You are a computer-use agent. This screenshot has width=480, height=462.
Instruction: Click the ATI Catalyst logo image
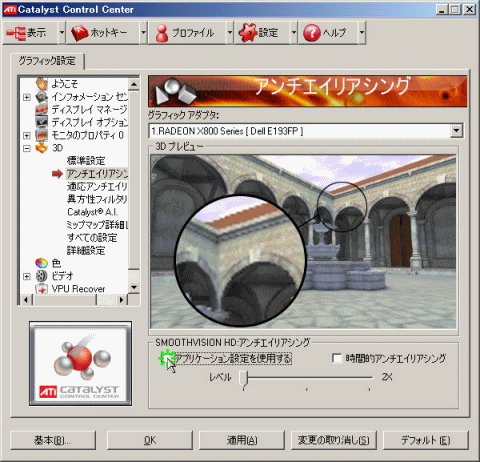(80, 364)
